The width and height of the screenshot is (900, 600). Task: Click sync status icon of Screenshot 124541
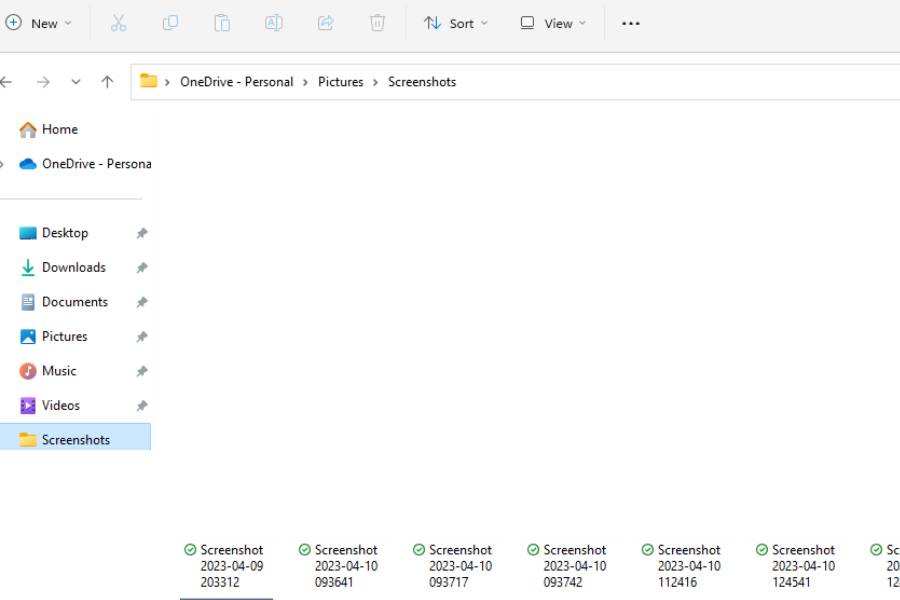pyautogui.click(x=761, y=549)
